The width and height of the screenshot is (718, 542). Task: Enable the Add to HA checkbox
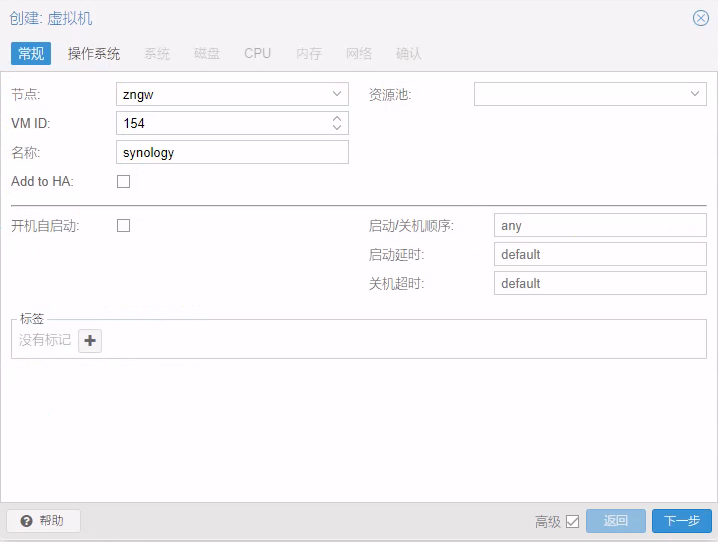124,182
